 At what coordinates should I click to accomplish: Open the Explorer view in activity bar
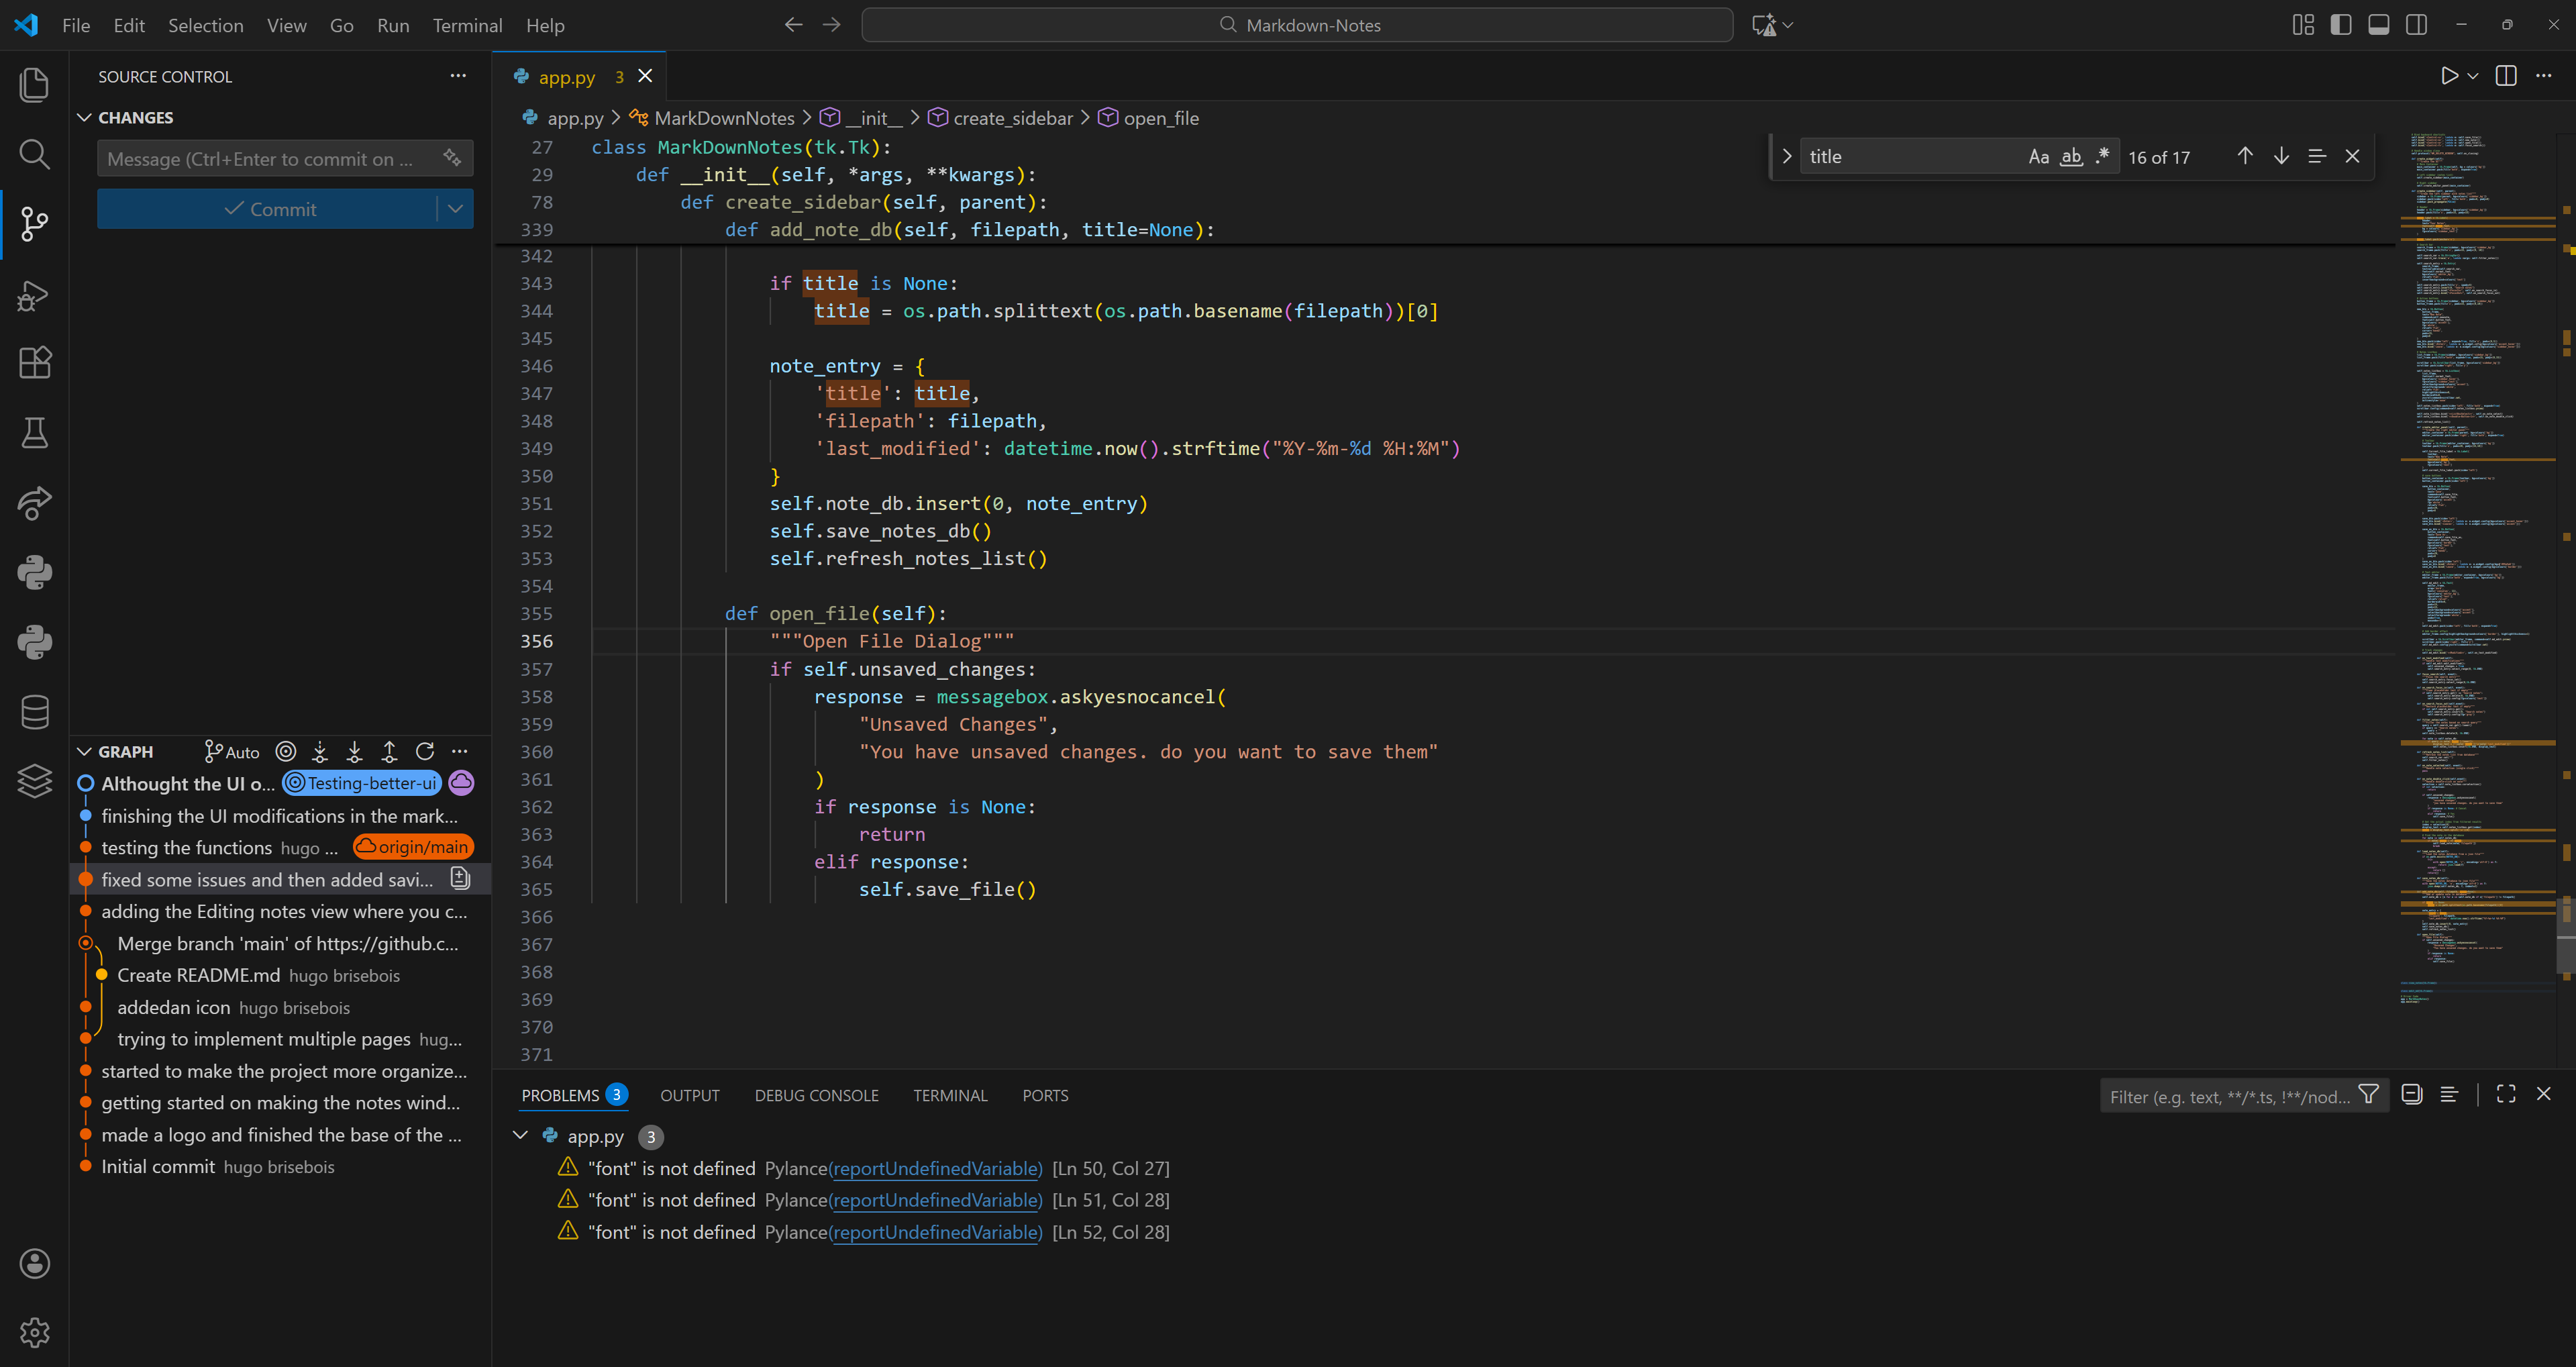pos(34,85)
